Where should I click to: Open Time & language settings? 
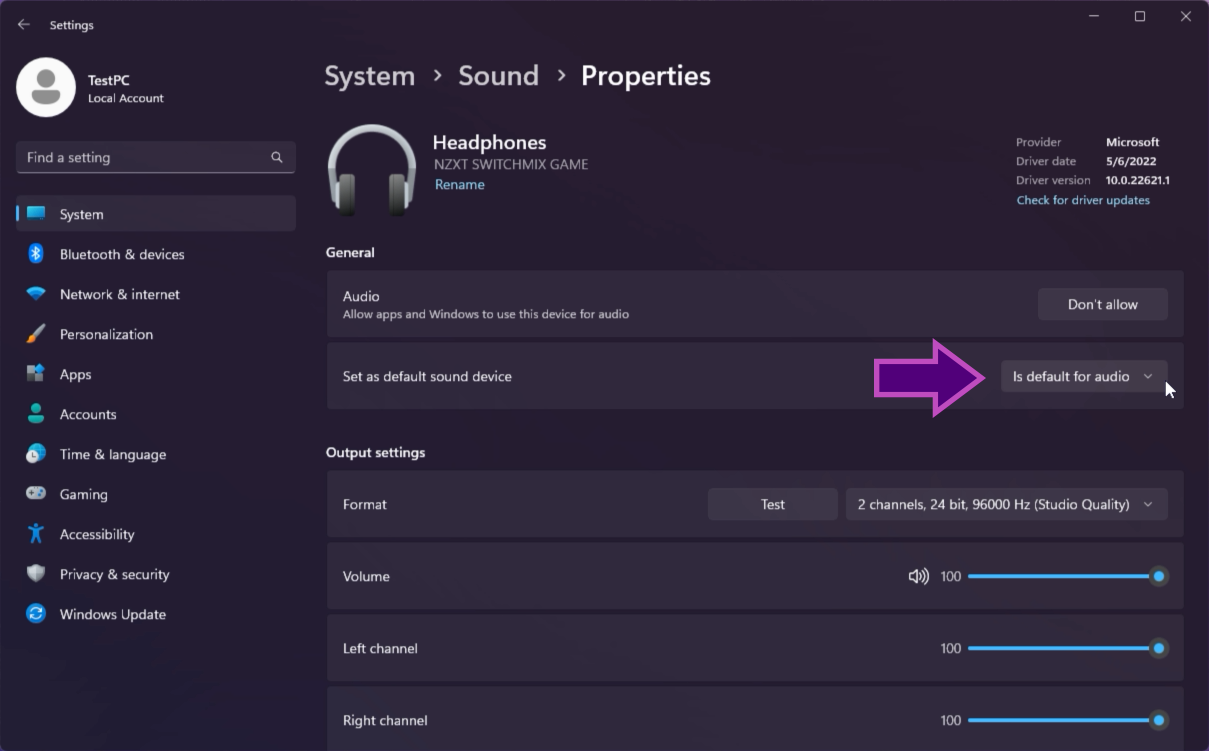point(156,454)
